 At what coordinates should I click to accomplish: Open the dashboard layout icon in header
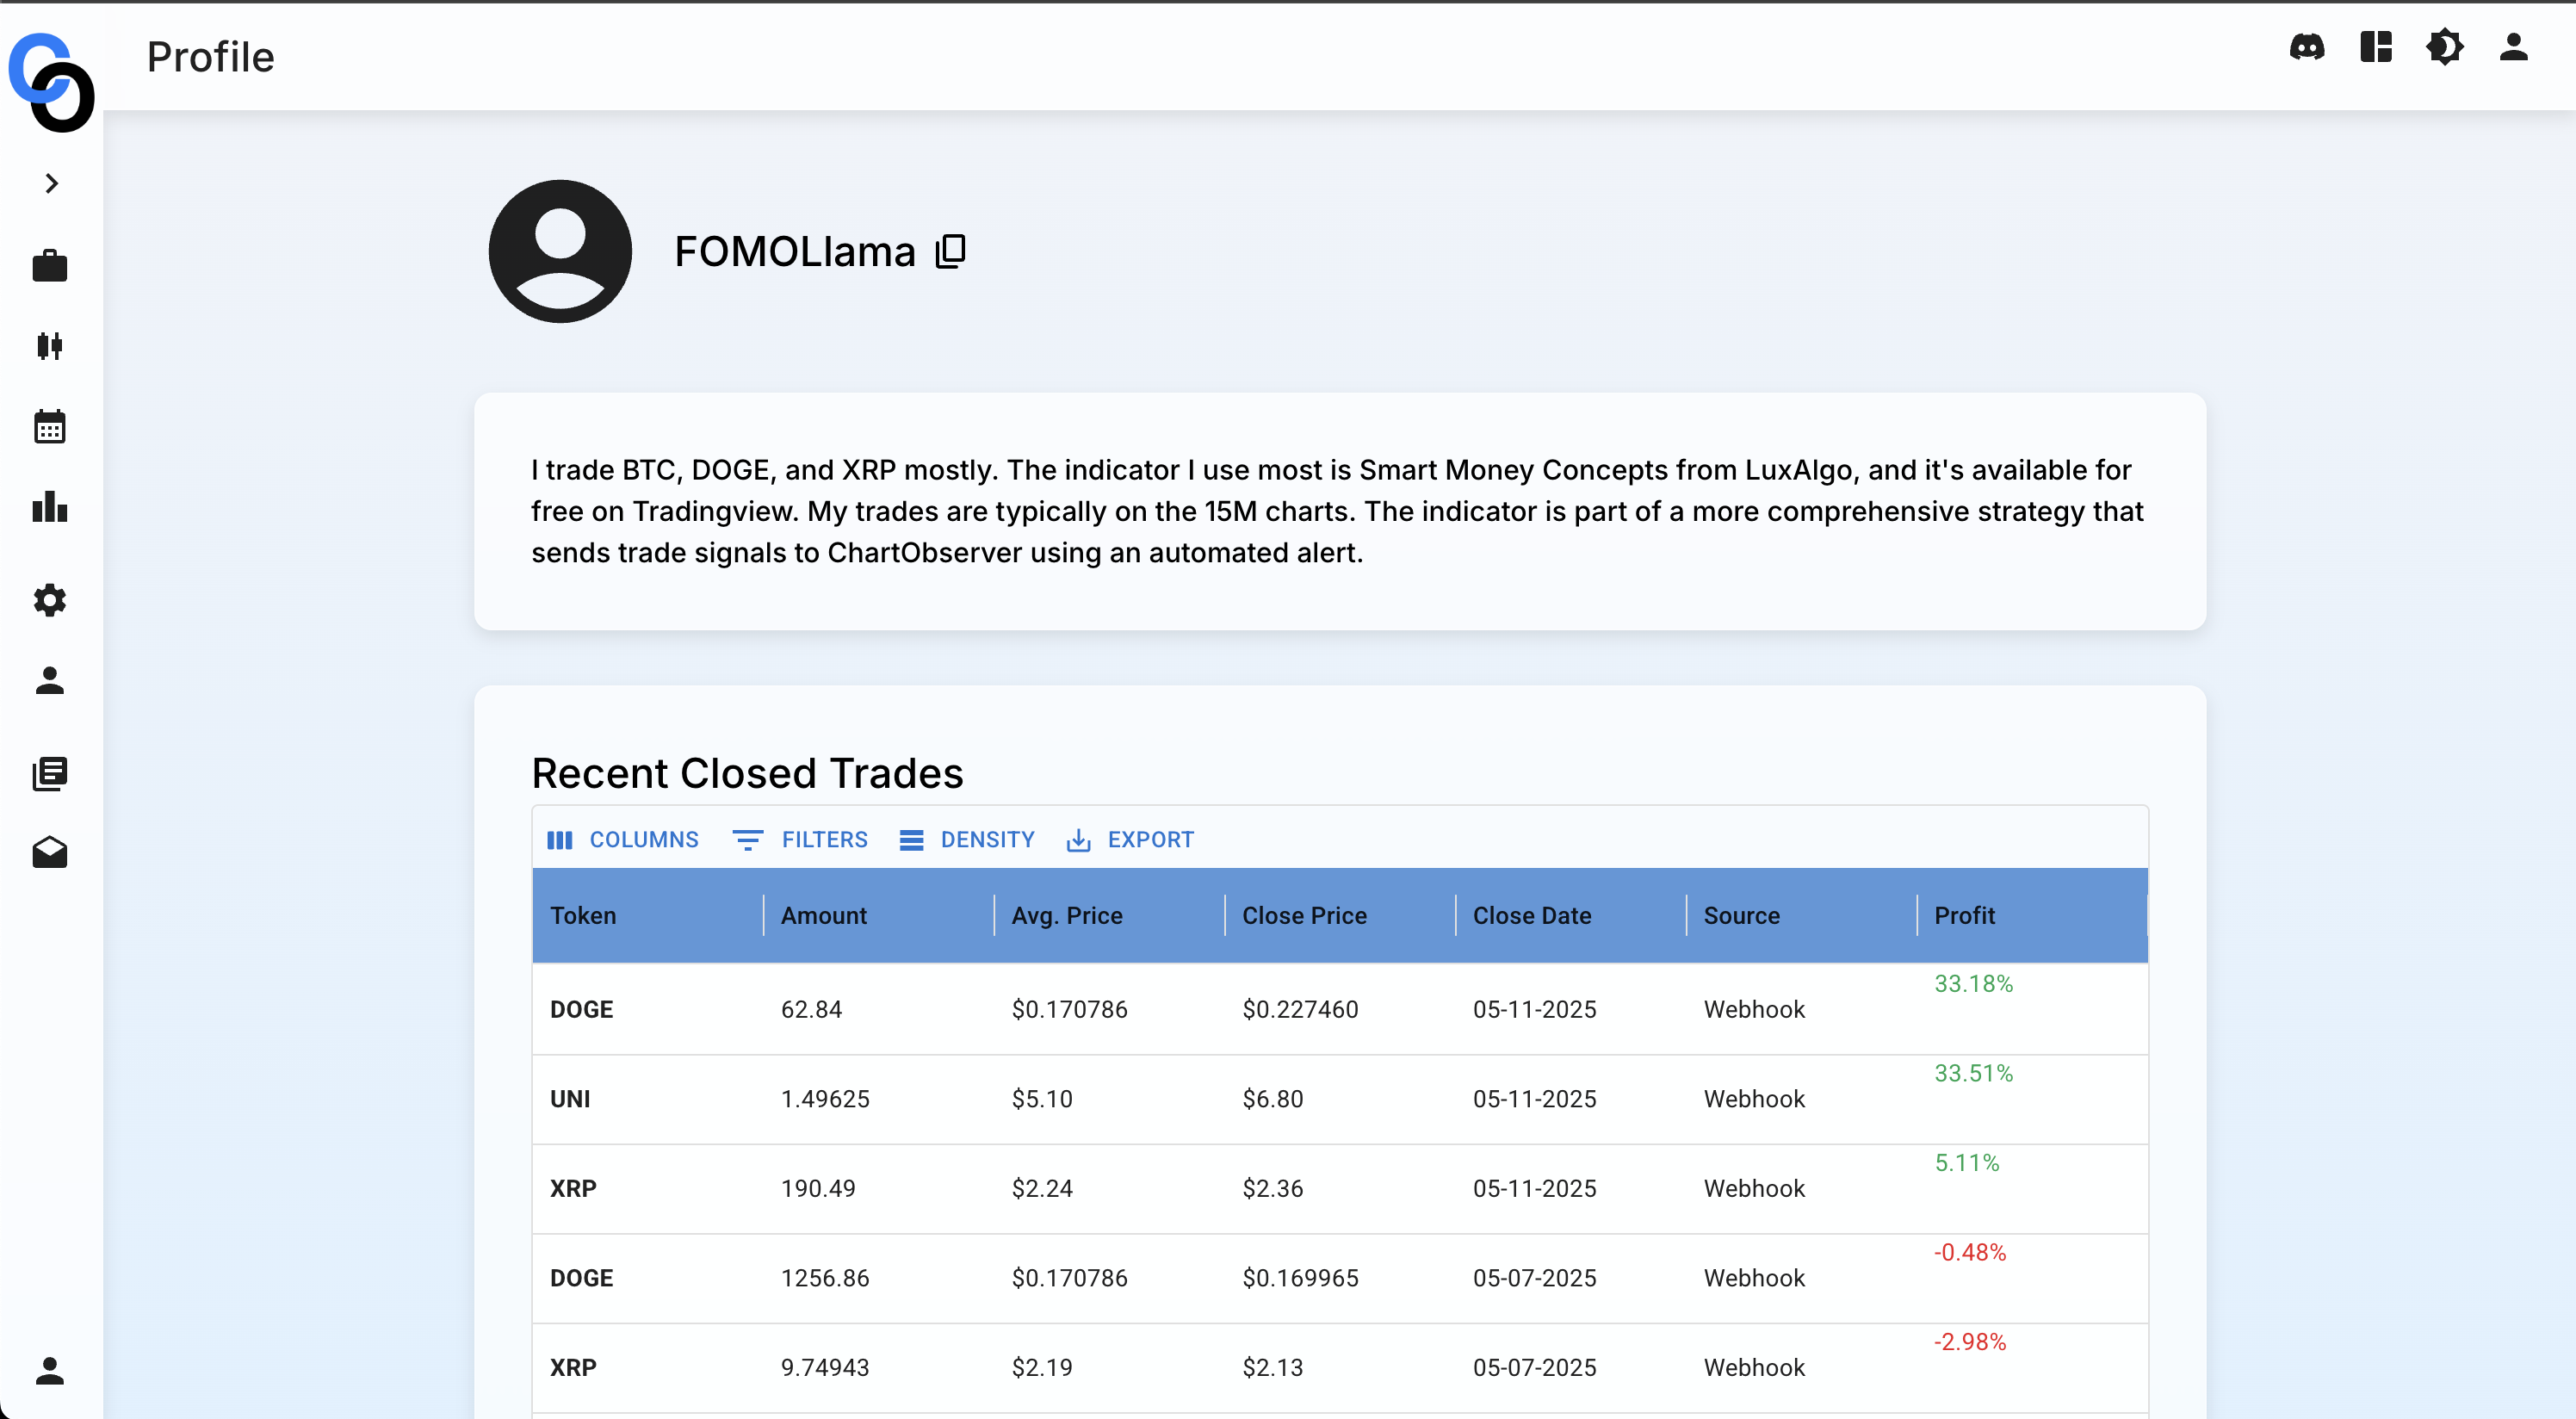(2376, 47)
